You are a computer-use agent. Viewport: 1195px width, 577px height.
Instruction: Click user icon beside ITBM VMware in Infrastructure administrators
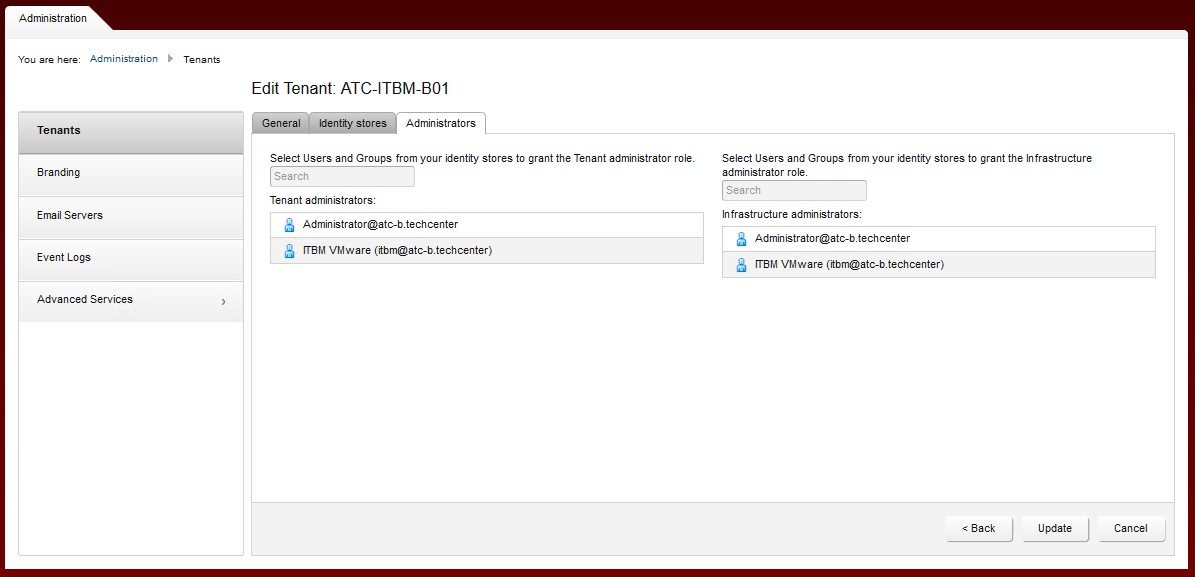(x=741, y=265)
